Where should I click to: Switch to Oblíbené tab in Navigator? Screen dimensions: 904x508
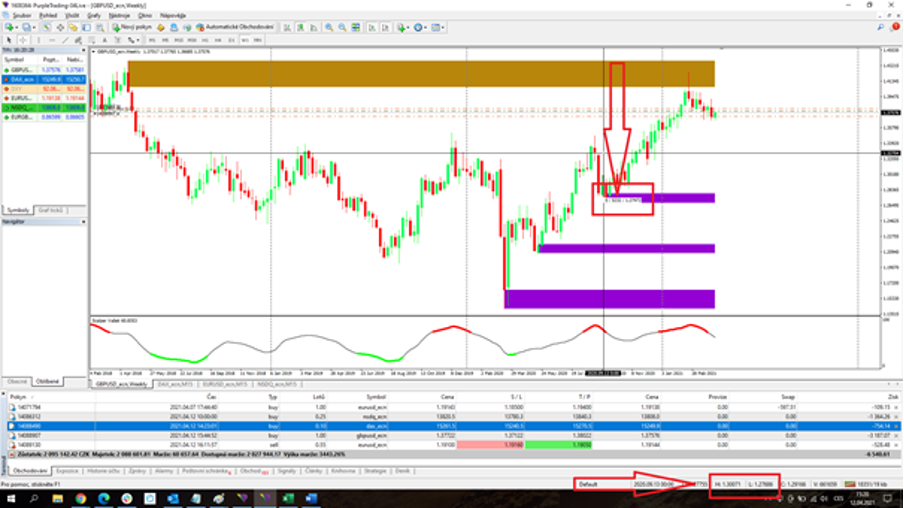[x=47, y=382]
